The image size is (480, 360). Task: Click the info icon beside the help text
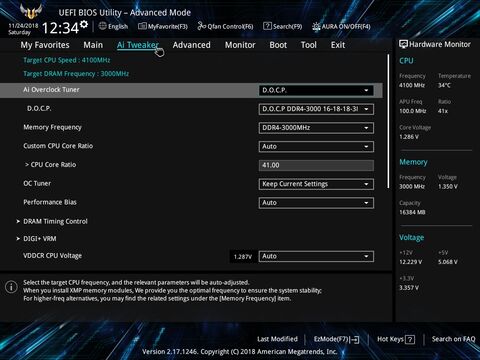click(x=11, y=287)
